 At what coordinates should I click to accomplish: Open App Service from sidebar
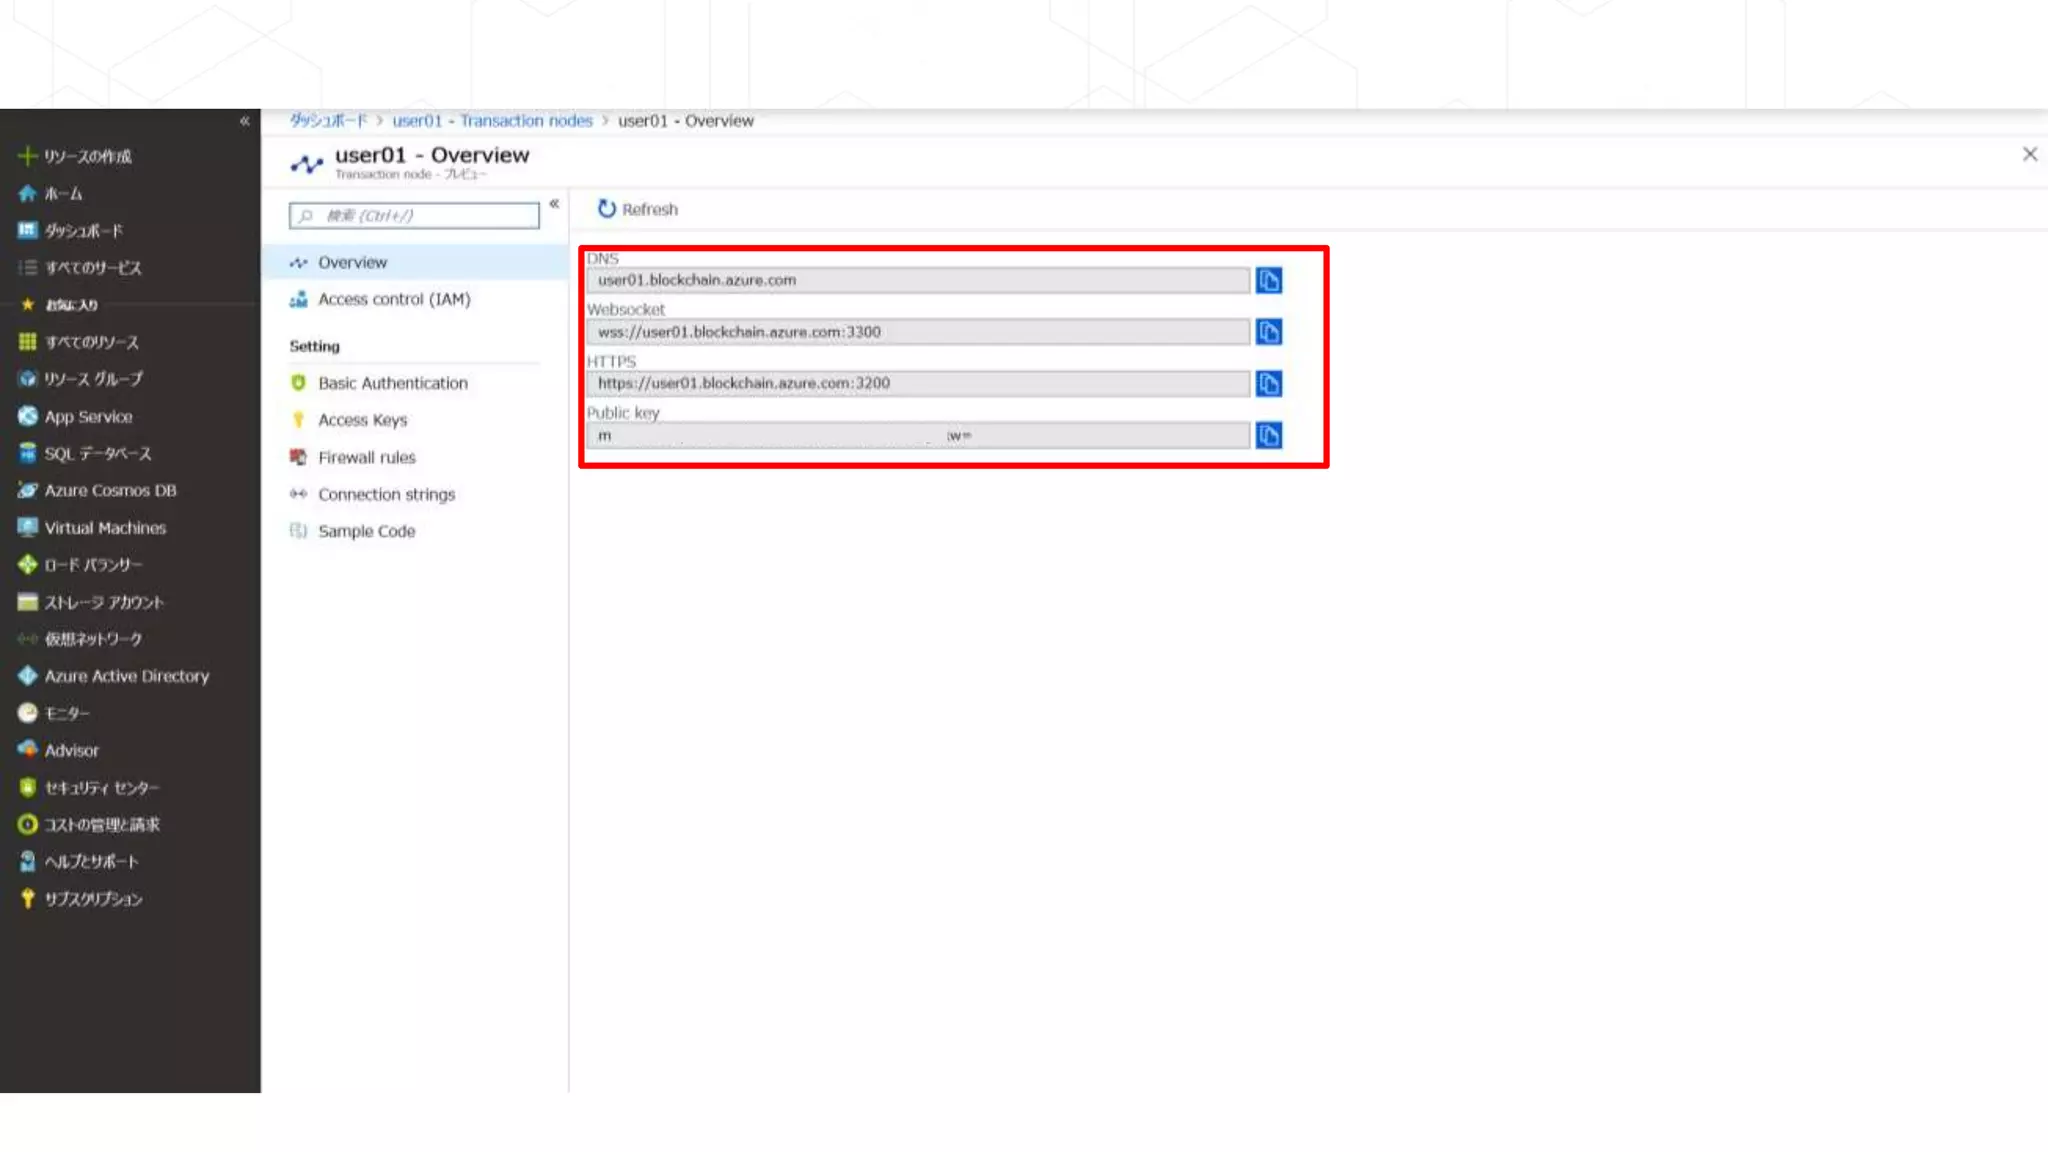tap(88, 417)
